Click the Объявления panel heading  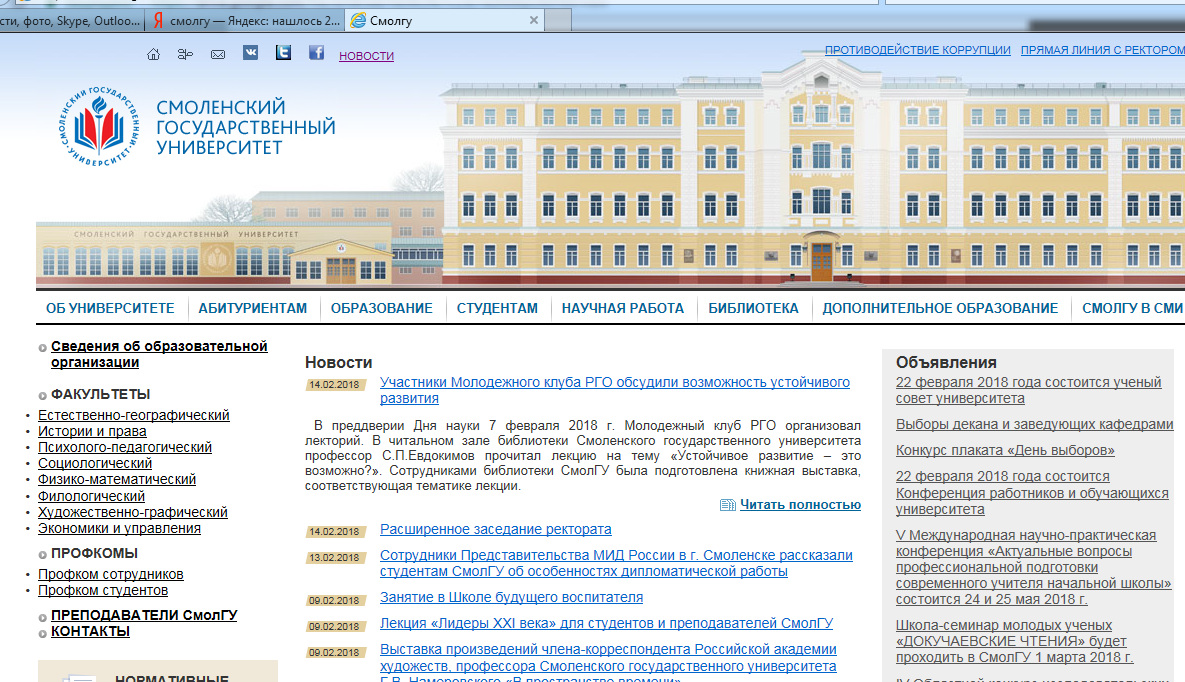pos(946,362)
